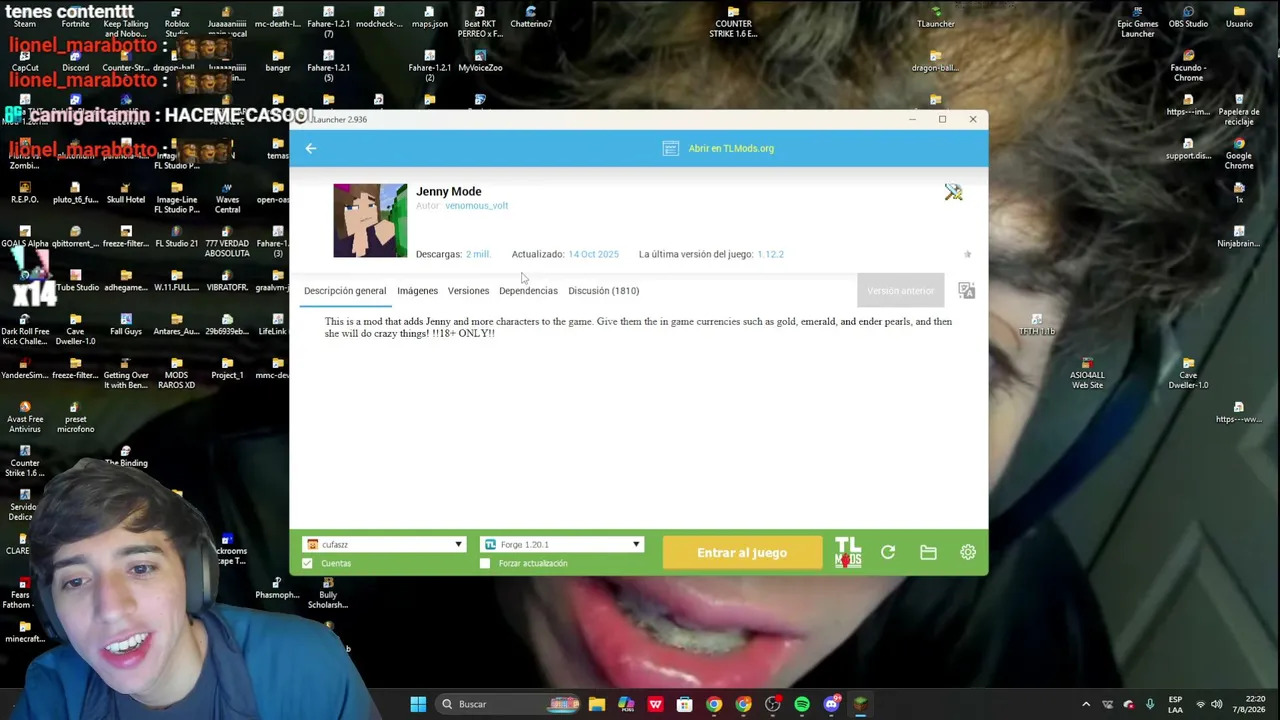The width and height of the screenshot is (1280, 720).
Task: Open the launcher settings gear
Action: coord(968,553)
